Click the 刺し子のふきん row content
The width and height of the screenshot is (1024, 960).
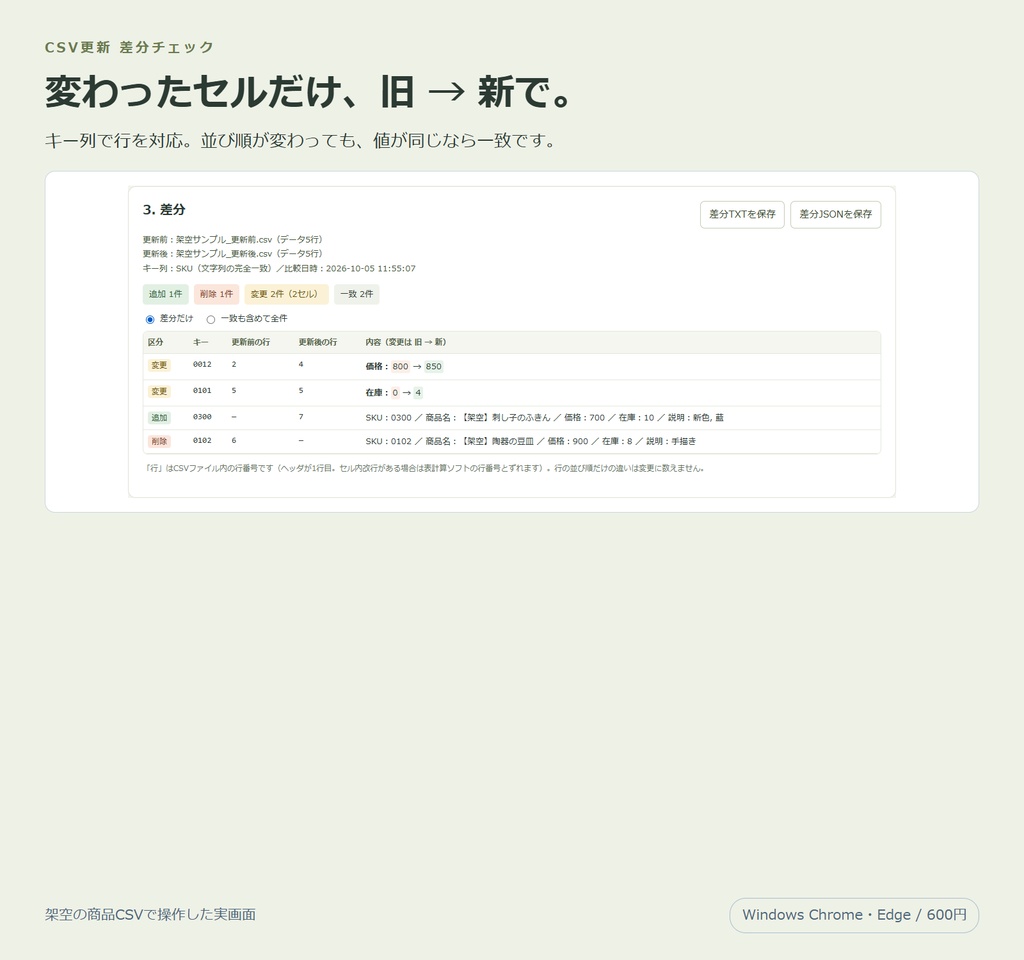(x=544, y=417)
